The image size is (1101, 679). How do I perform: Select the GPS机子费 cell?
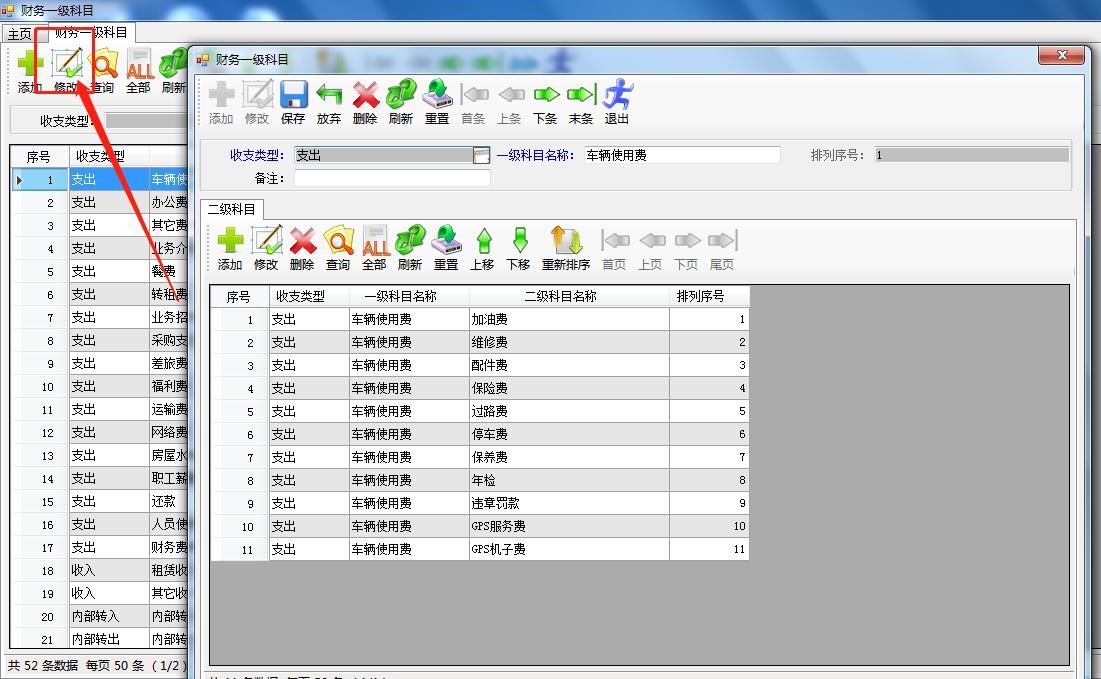pyautogui.click(x=569, y=549)
